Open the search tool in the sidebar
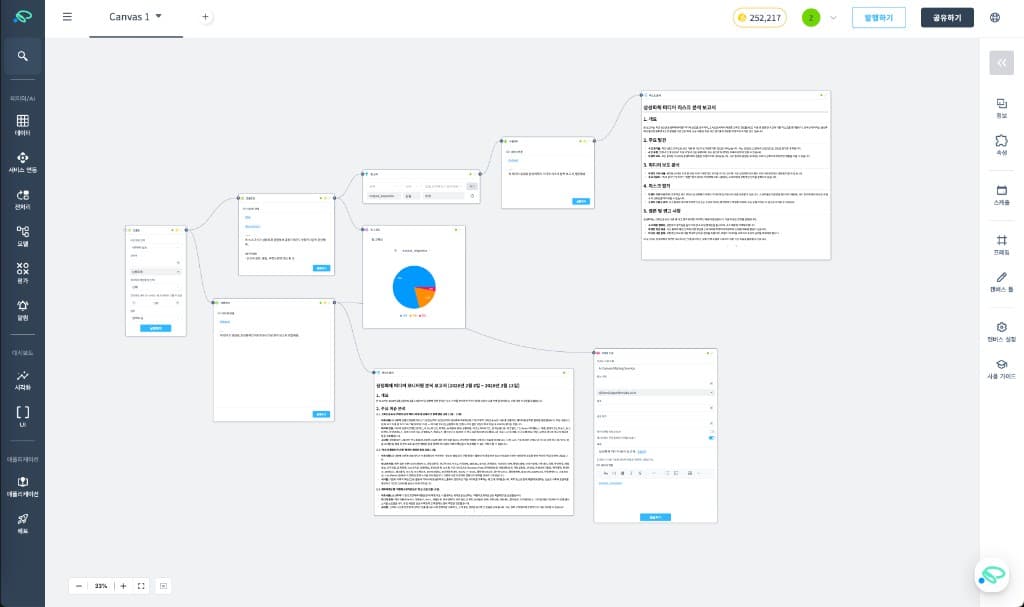This screenshot has width=1024, height=607. pos(22,56)
